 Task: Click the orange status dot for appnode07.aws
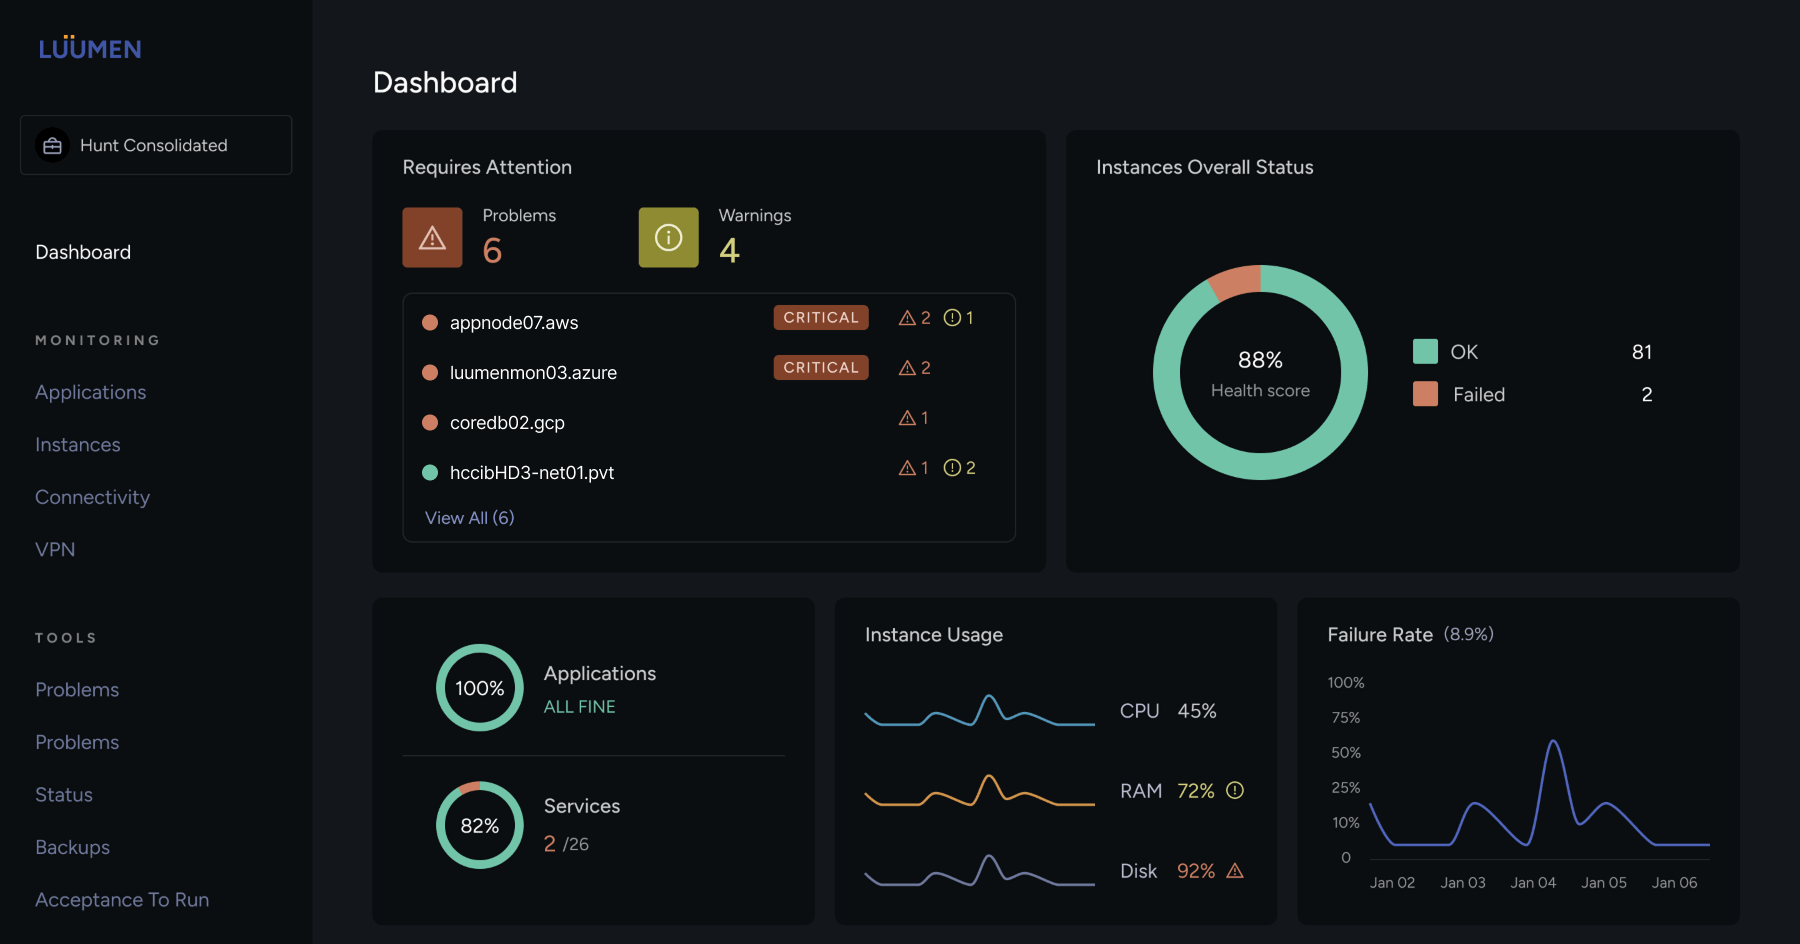(x=430, y=323)
